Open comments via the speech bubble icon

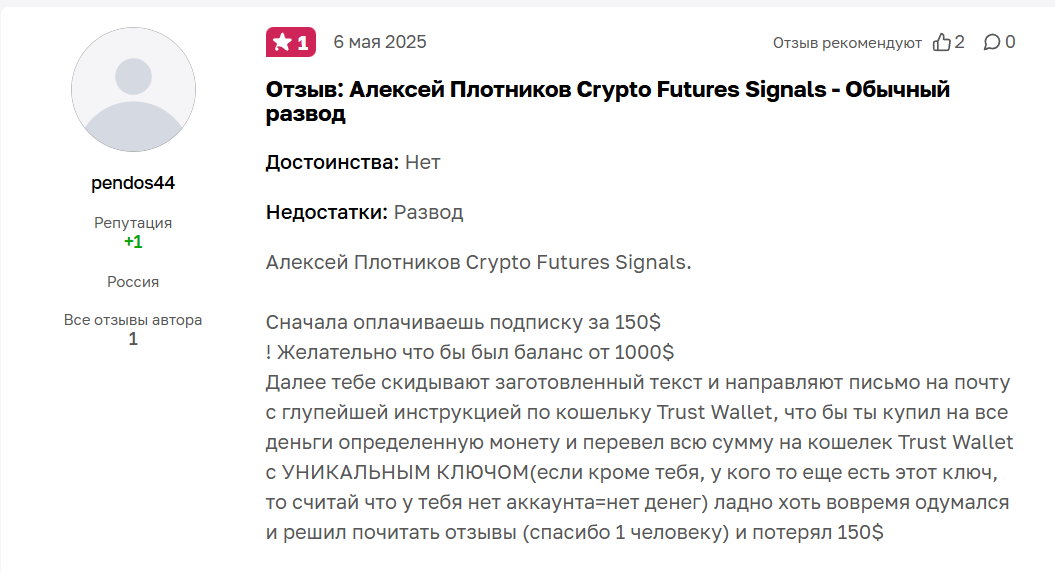click(x=992, y=42)
